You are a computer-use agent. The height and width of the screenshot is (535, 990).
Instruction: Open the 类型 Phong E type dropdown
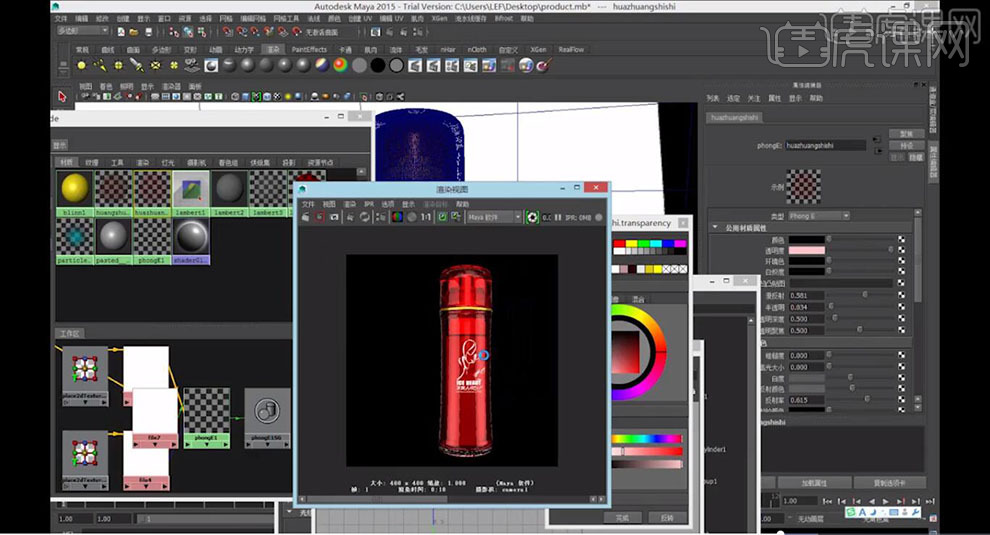[819, 216]
